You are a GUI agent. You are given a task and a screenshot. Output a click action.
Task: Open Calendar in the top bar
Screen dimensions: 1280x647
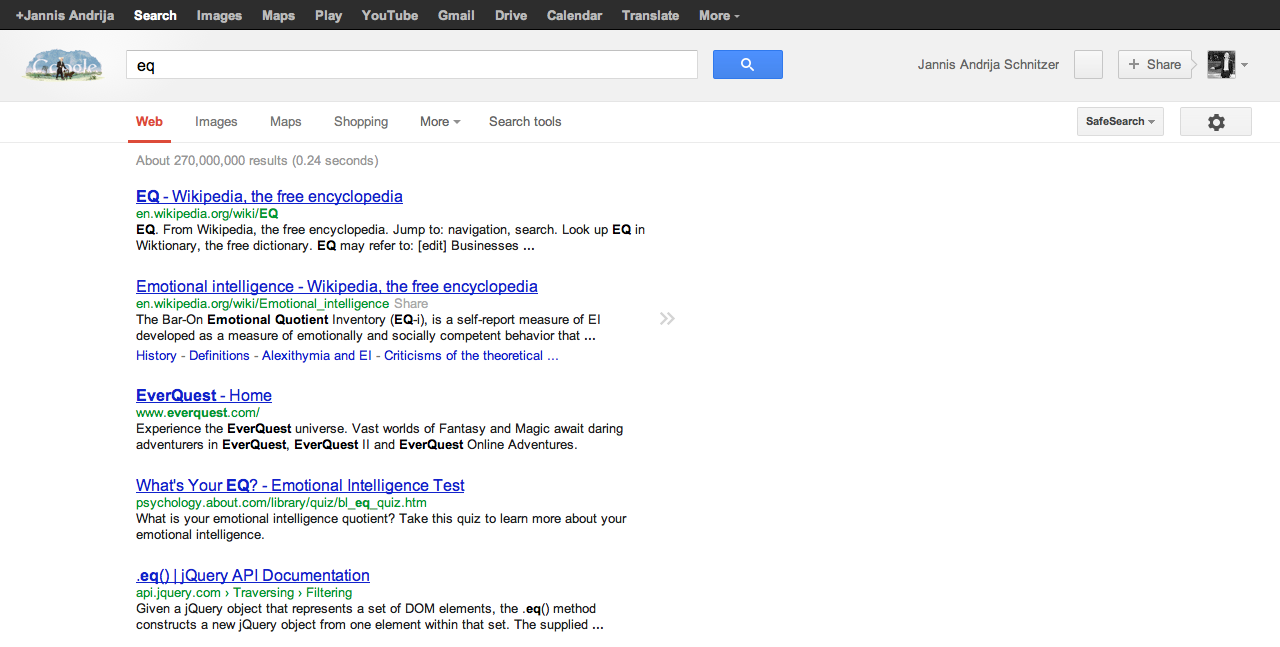tap(574, 15)
